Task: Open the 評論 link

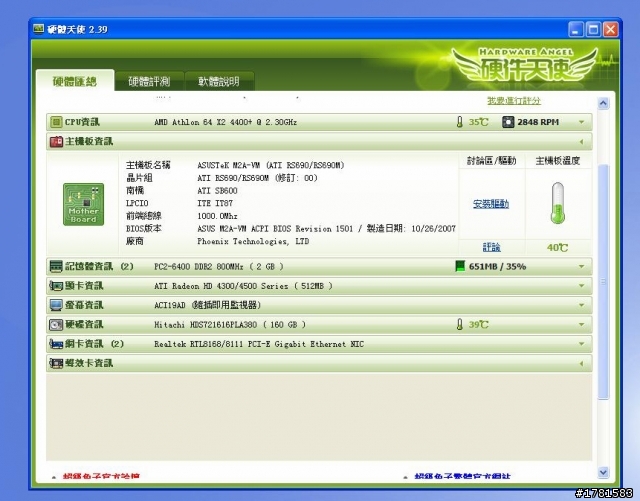Action: click(x=491, y=247)
